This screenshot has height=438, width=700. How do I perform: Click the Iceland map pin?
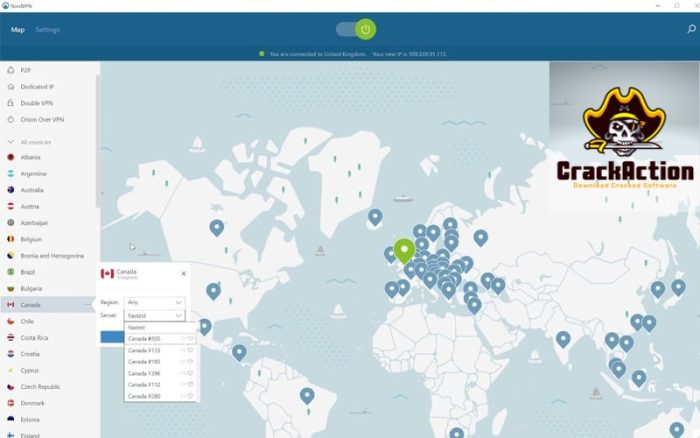(375, 217)
